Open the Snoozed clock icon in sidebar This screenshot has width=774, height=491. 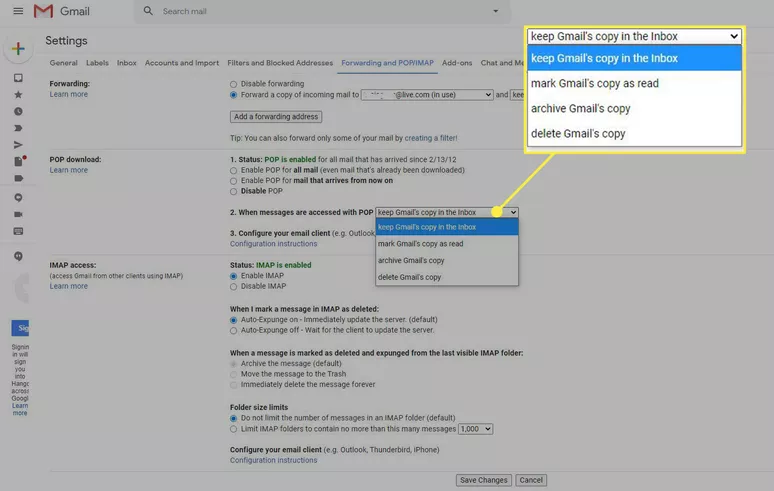tap(18, 112)
